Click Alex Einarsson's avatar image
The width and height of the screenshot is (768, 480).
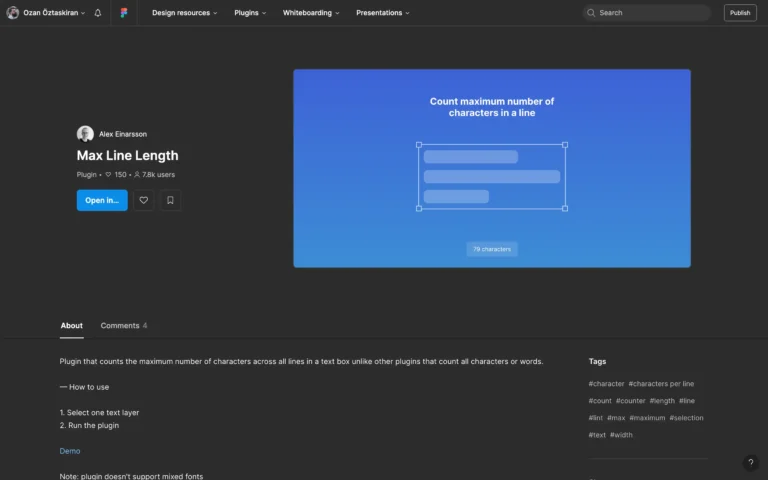tap(85, 134)
